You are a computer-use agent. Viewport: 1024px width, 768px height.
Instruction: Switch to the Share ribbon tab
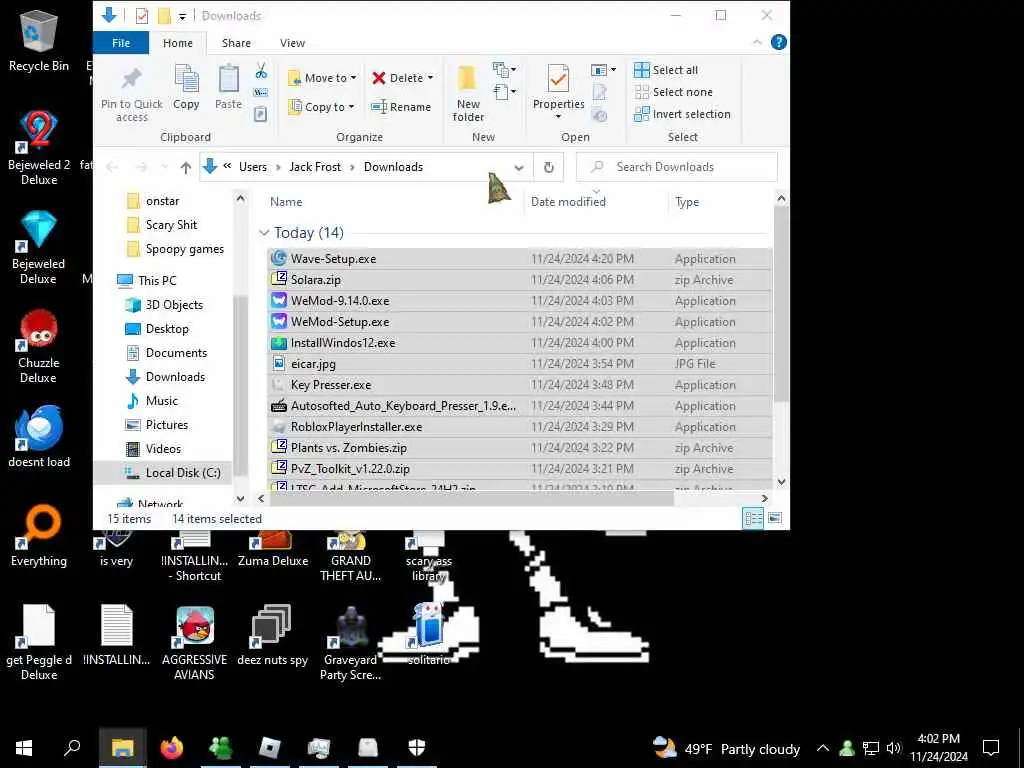click(x=236, y=42)
